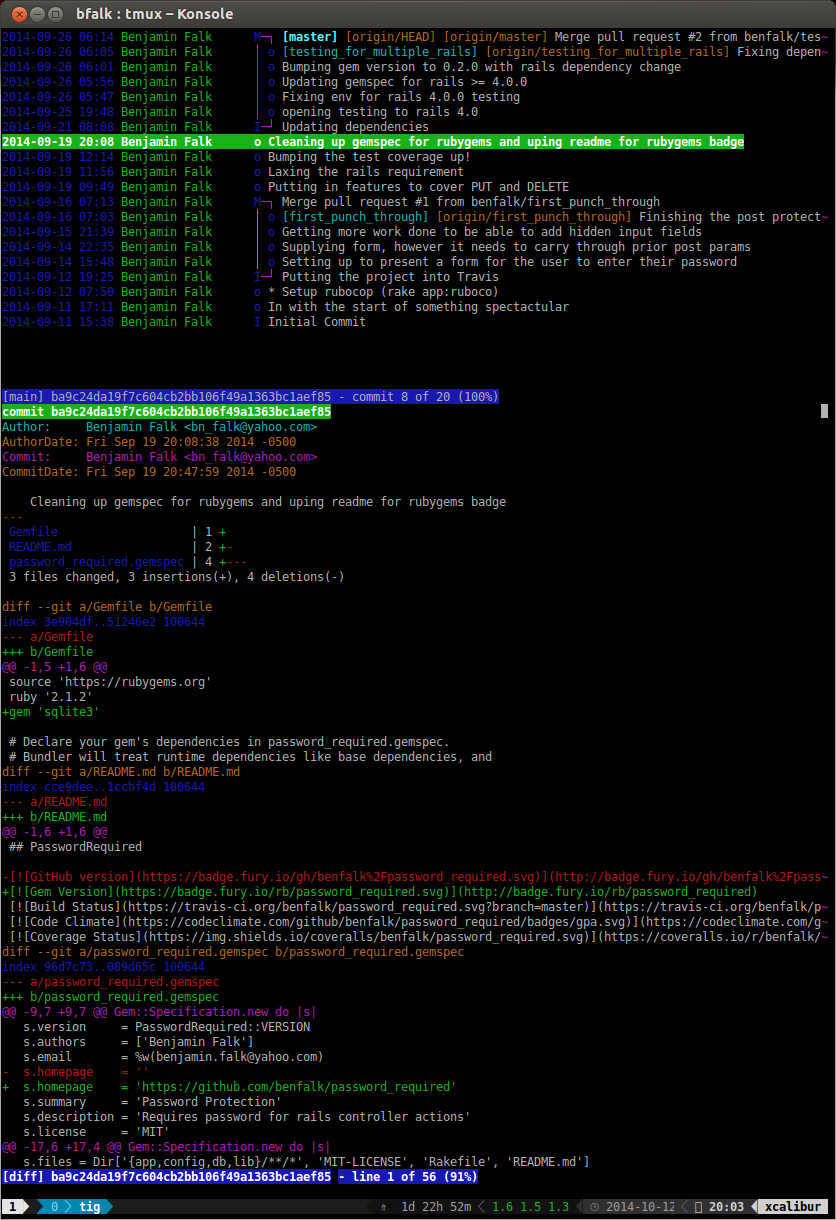Click password_required.gemspec in the diffstat list

click(x=96, y=562)
